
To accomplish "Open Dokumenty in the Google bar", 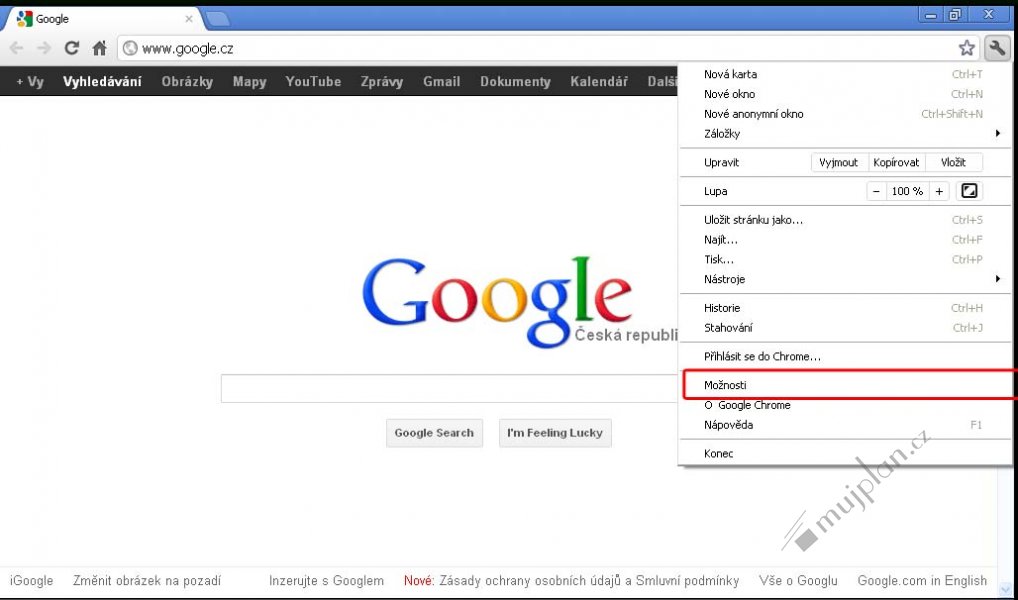I will [x=515, y=82].
